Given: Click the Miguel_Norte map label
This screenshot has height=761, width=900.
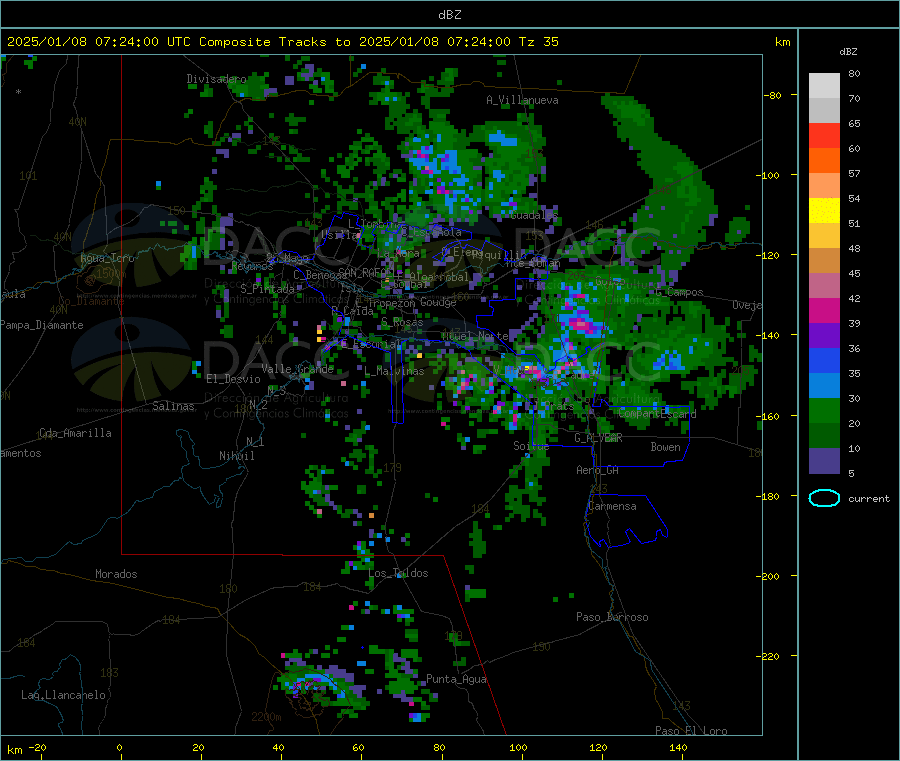Looking at the screenshot, I should (x=475, y=335).
